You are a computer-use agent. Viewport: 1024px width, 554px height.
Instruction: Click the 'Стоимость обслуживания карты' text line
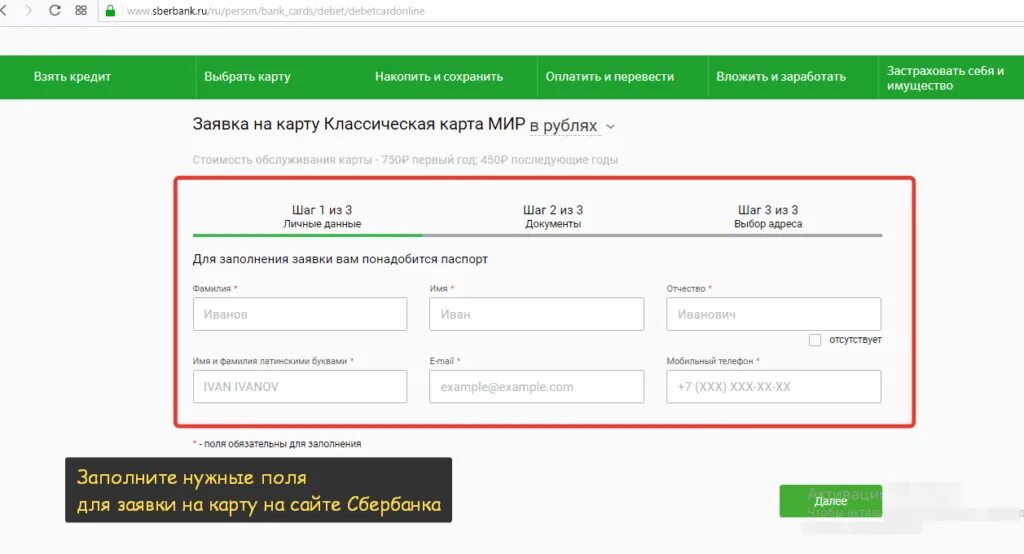pyautogui.click(x=405, y=160)
